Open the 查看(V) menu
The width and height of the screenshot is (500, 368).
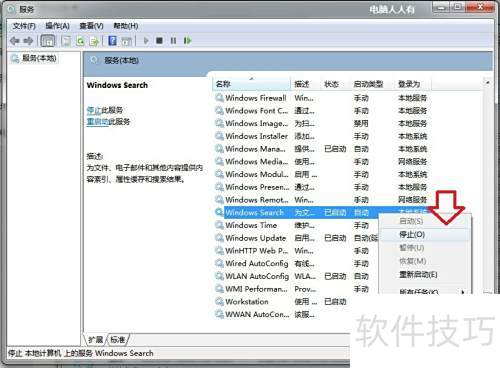click(92, 26)
